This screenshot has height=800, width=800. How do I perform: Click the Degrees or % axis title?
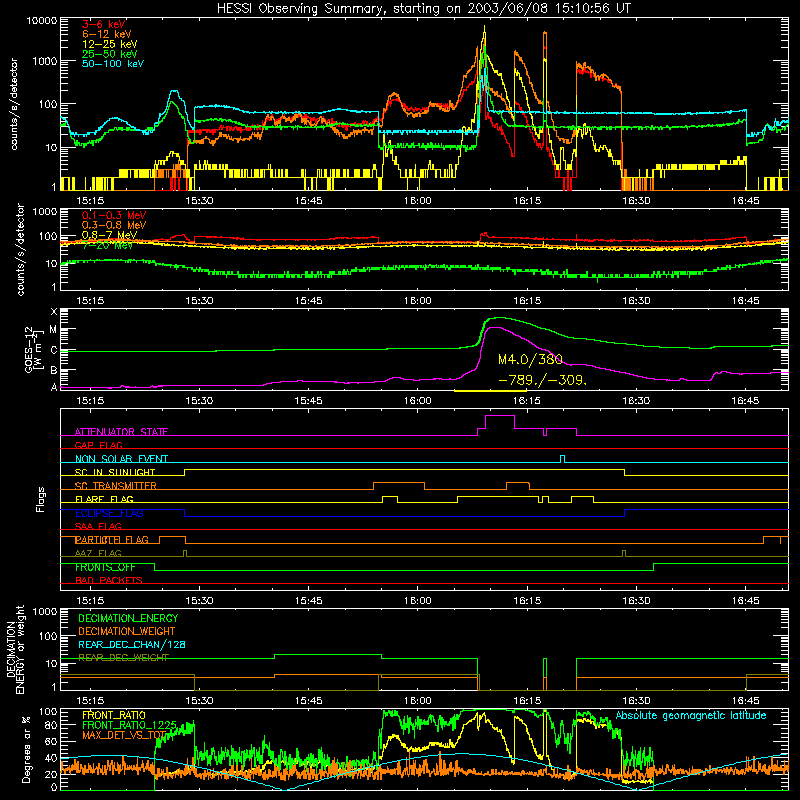click(x=26, y=749)
